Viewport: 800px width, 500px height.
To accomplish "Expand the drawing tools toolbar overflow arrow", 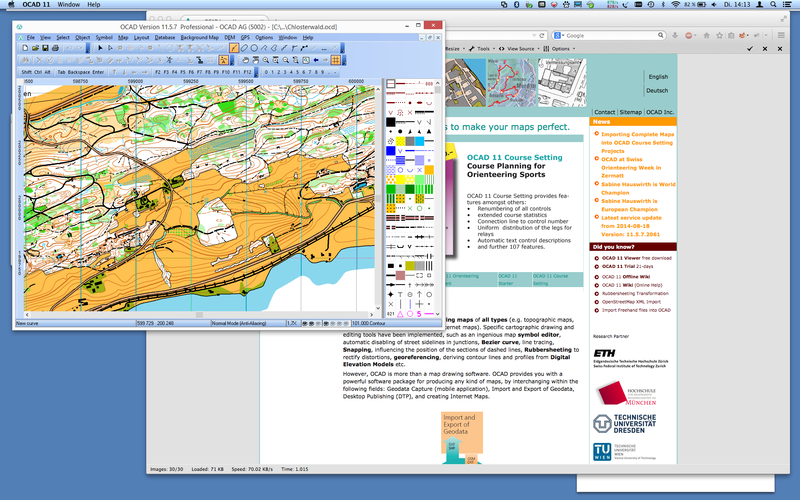I will coord(342,48).
